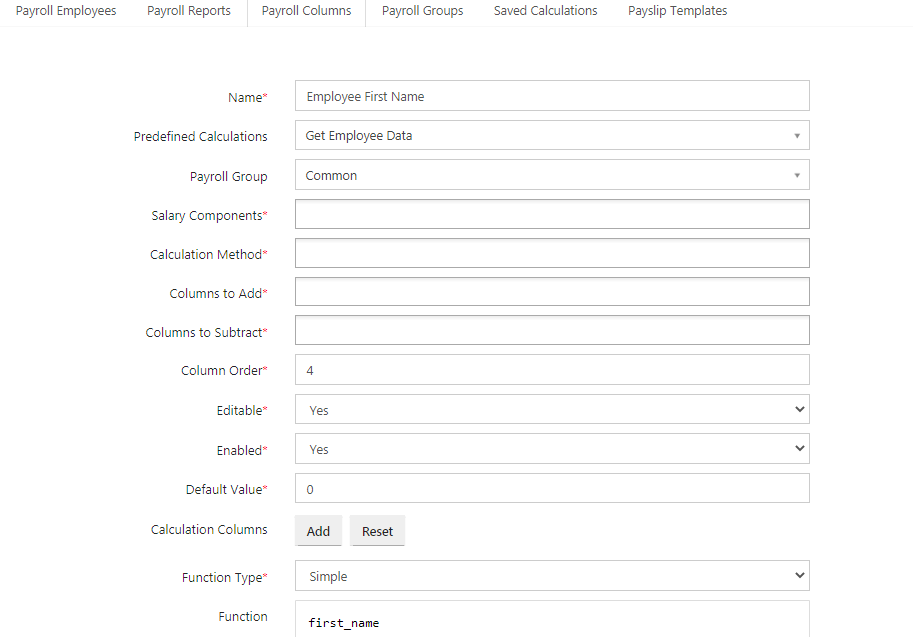Click the Default Value field
Image resolution: width=913 pixels, height=637 pixels.
click(552, 489)
